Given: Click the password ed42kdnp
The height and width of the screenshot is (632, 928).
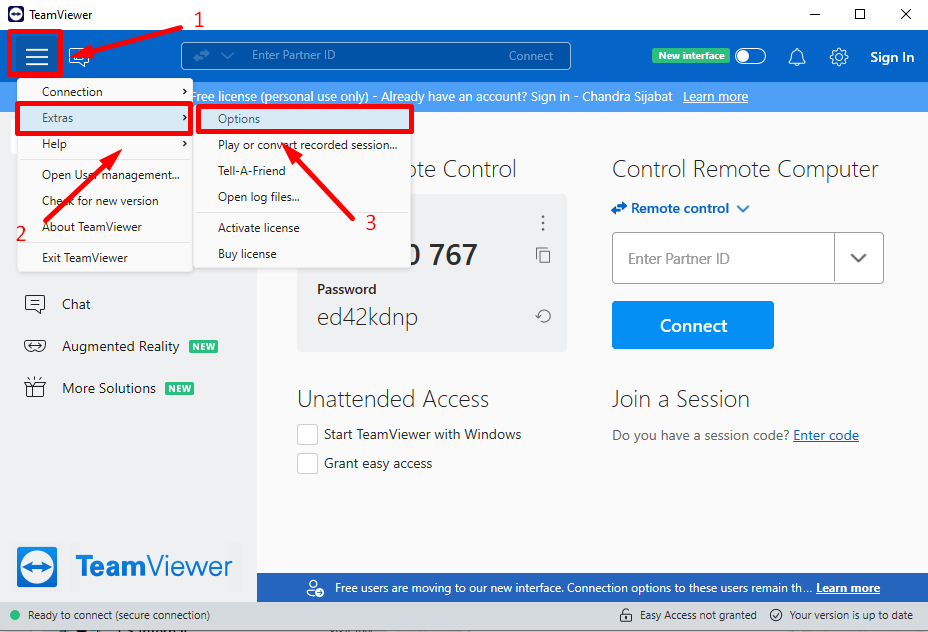Looking at the screenshot, I should pos(367,318).
